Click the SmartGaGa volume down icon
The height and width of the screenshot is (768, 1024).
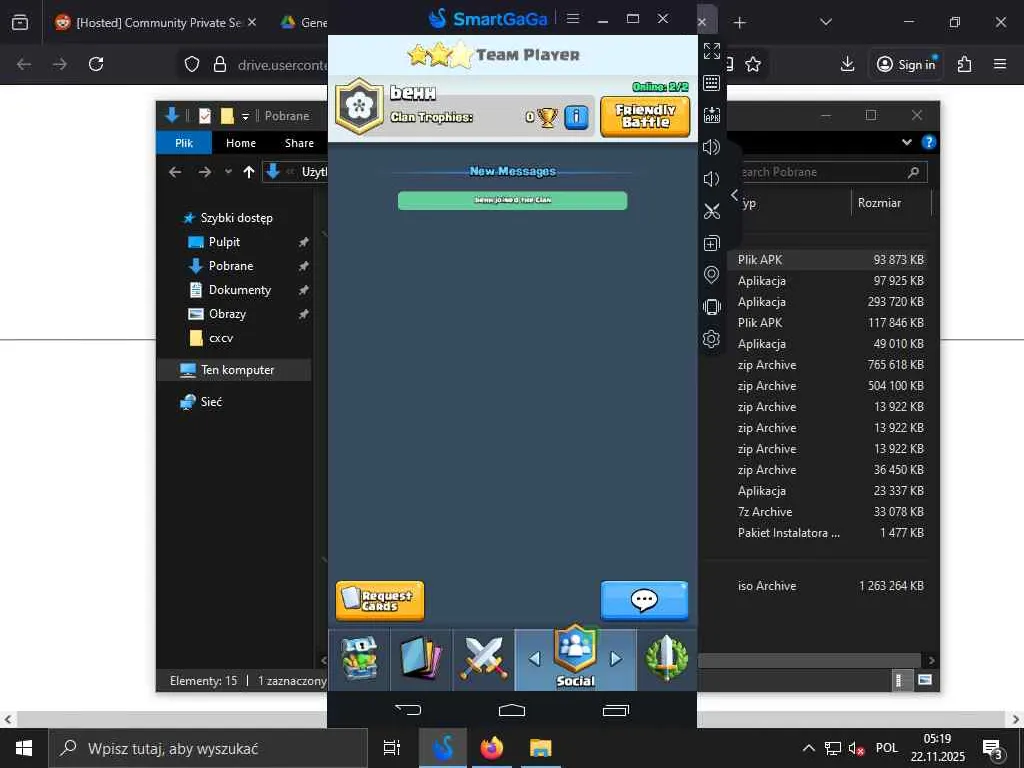[x=712, y=179]
